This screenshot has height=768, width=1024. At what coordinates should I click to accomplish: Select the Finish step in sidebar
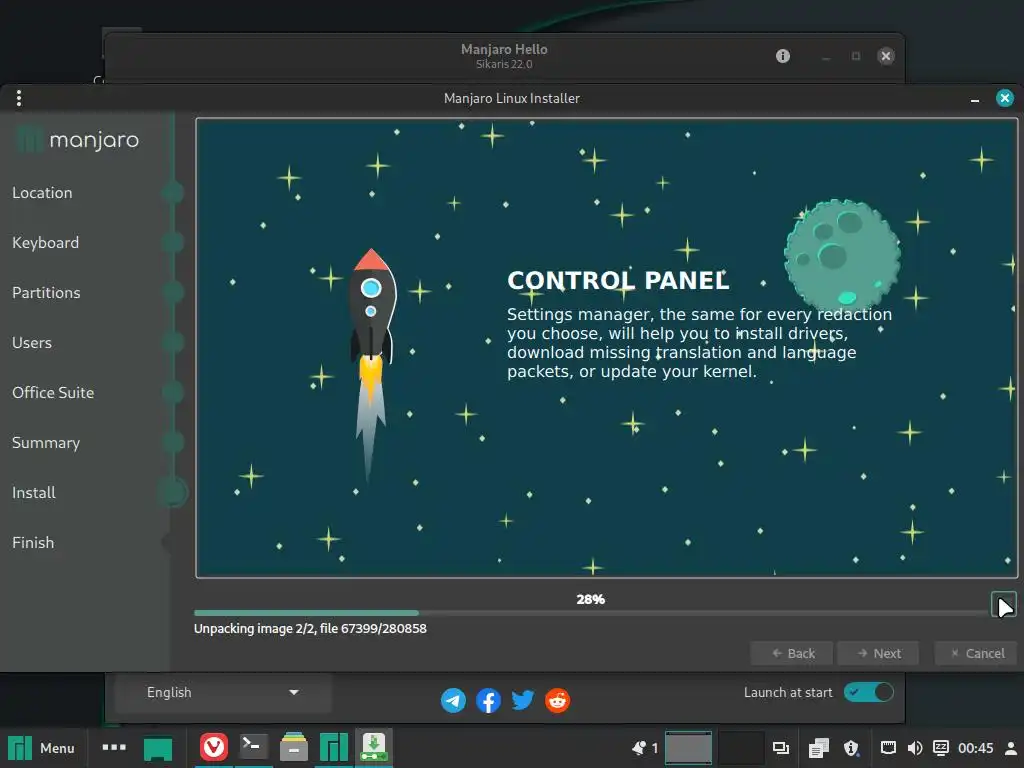(33, 543)
